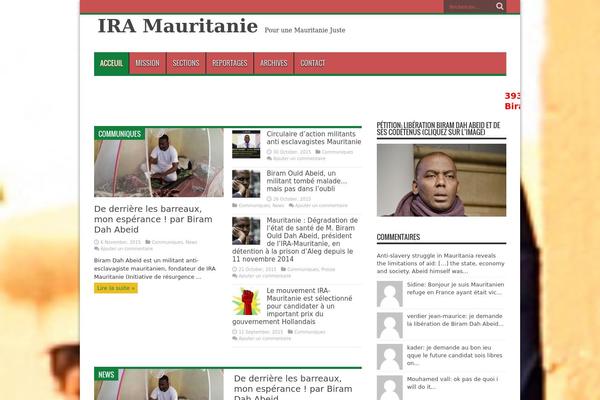Open the Contact menu item
Viewport: 600px width, 400px height.
click(313, 63)
